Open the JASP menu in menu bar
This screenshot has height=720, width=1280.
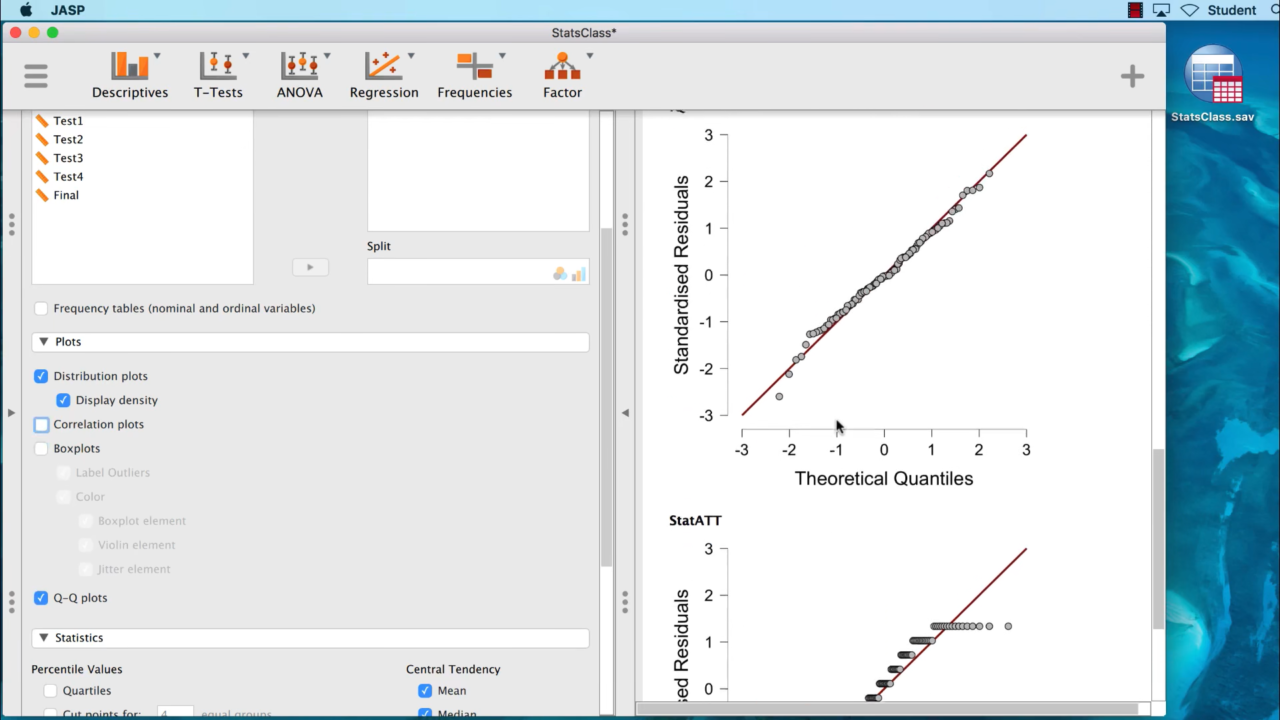(68, 10)
